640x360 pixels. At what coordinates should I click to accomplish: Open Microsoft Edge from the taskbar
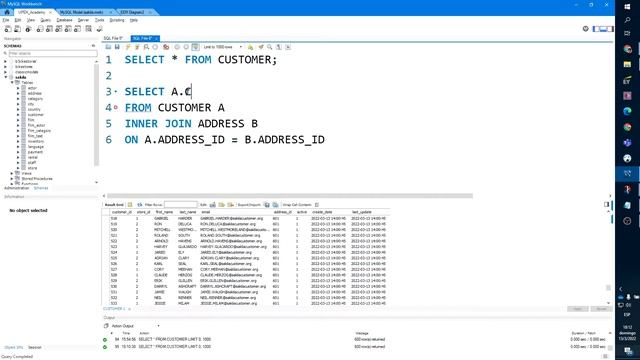(627, 111)
